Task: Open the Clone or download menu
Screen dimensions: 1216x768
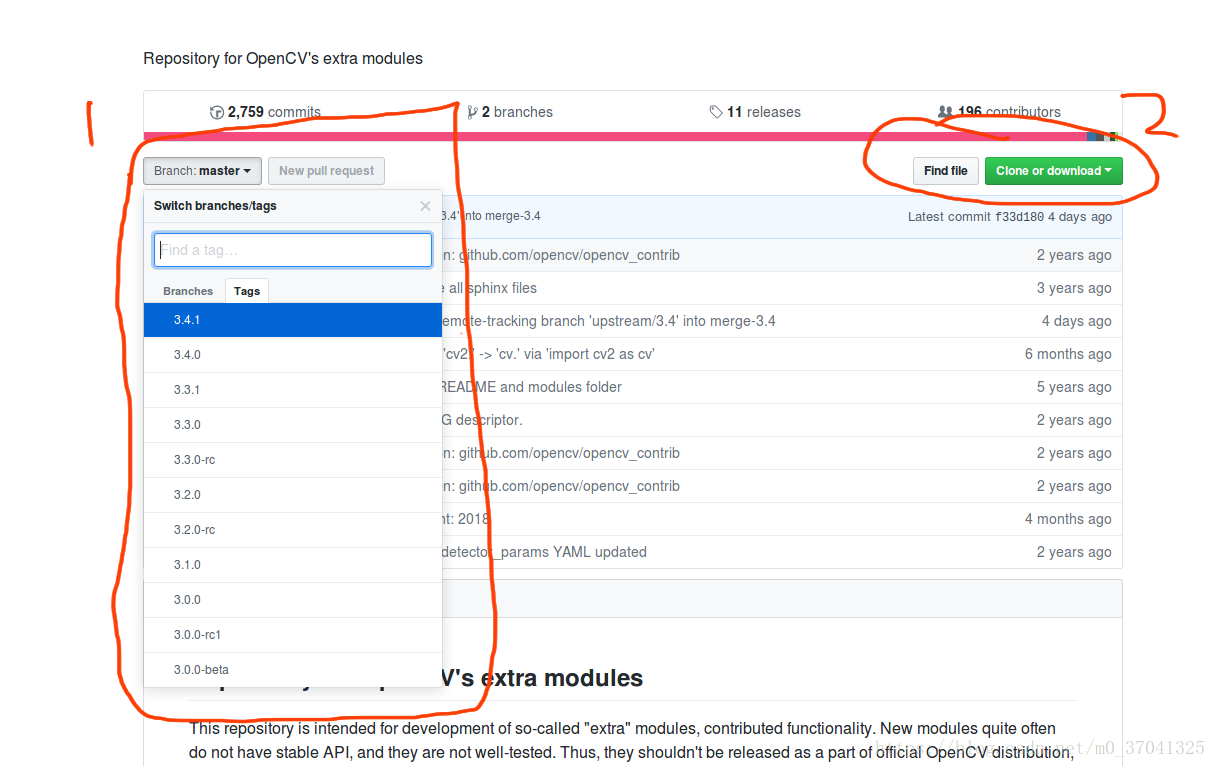Action: (x=1053, y=171)
